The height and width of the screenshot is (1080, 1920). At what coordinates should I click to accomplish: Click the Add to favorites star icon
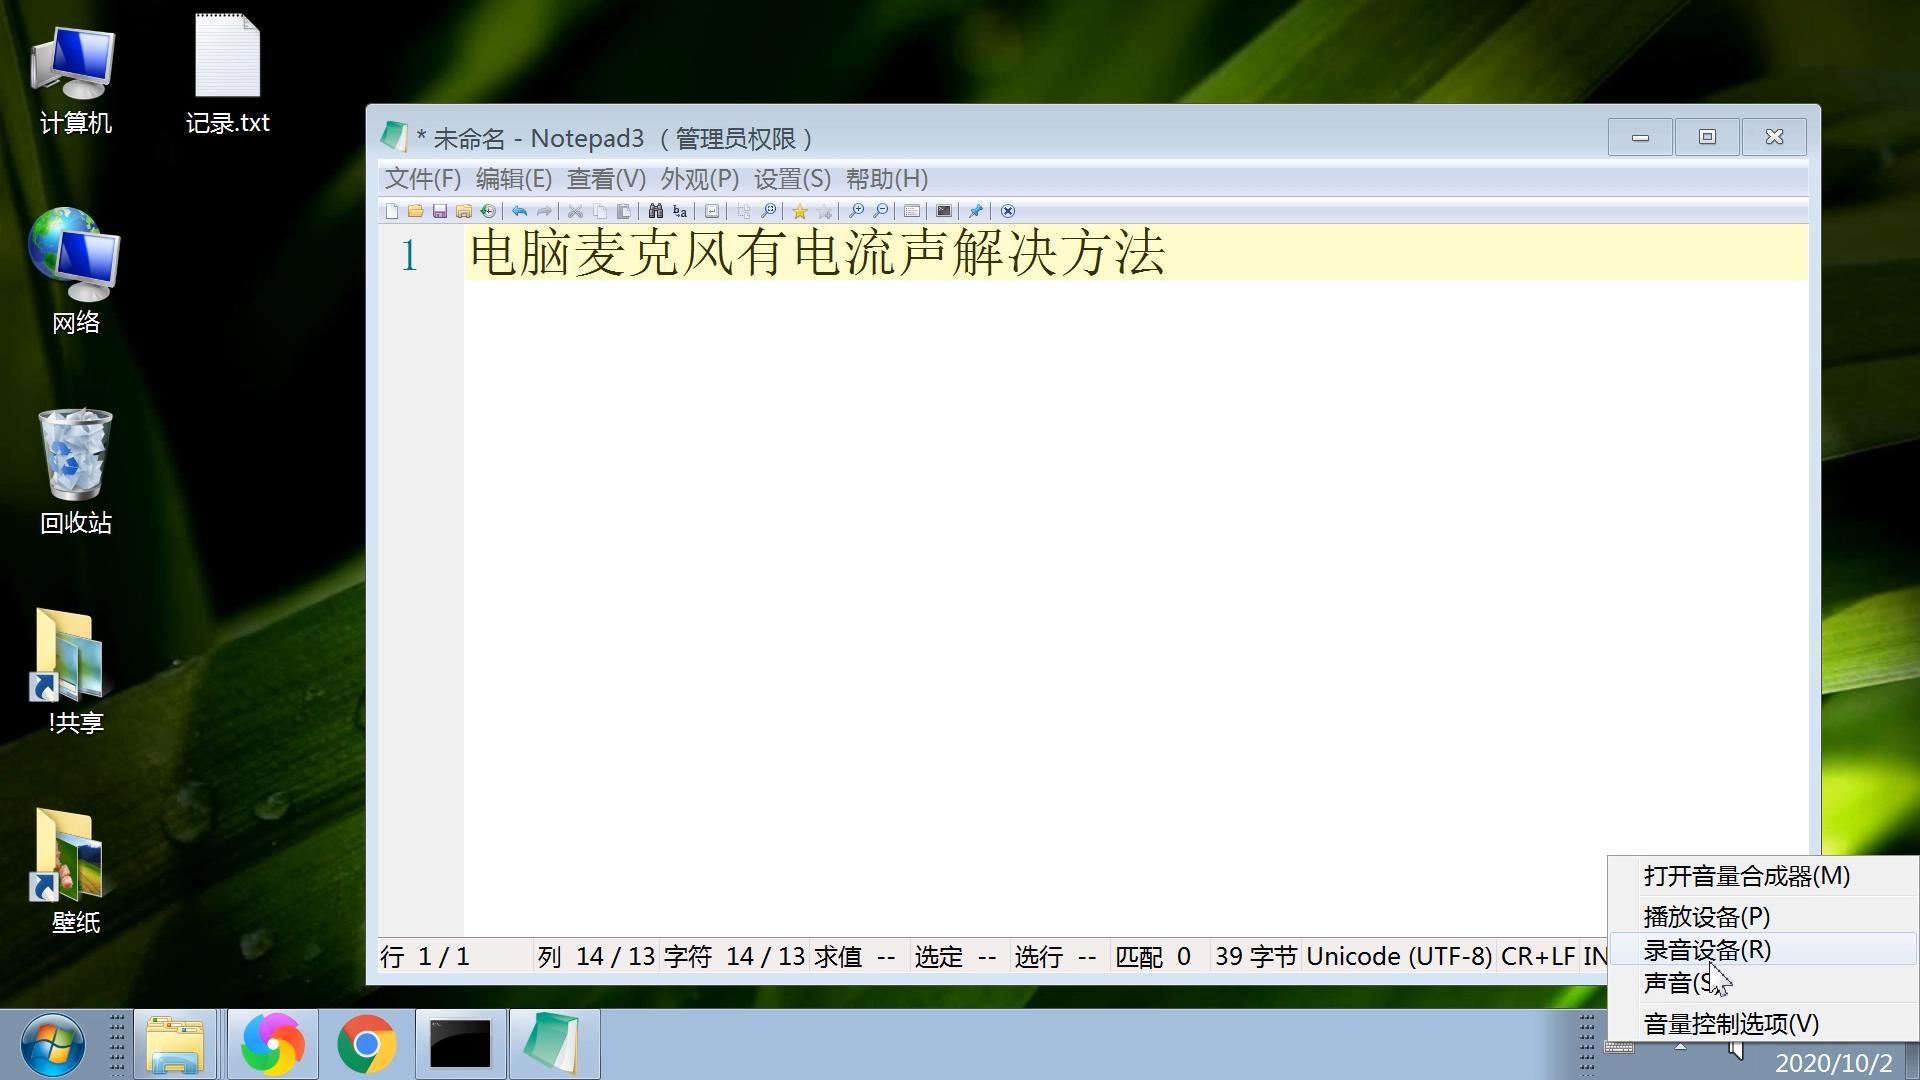[823, 211]
